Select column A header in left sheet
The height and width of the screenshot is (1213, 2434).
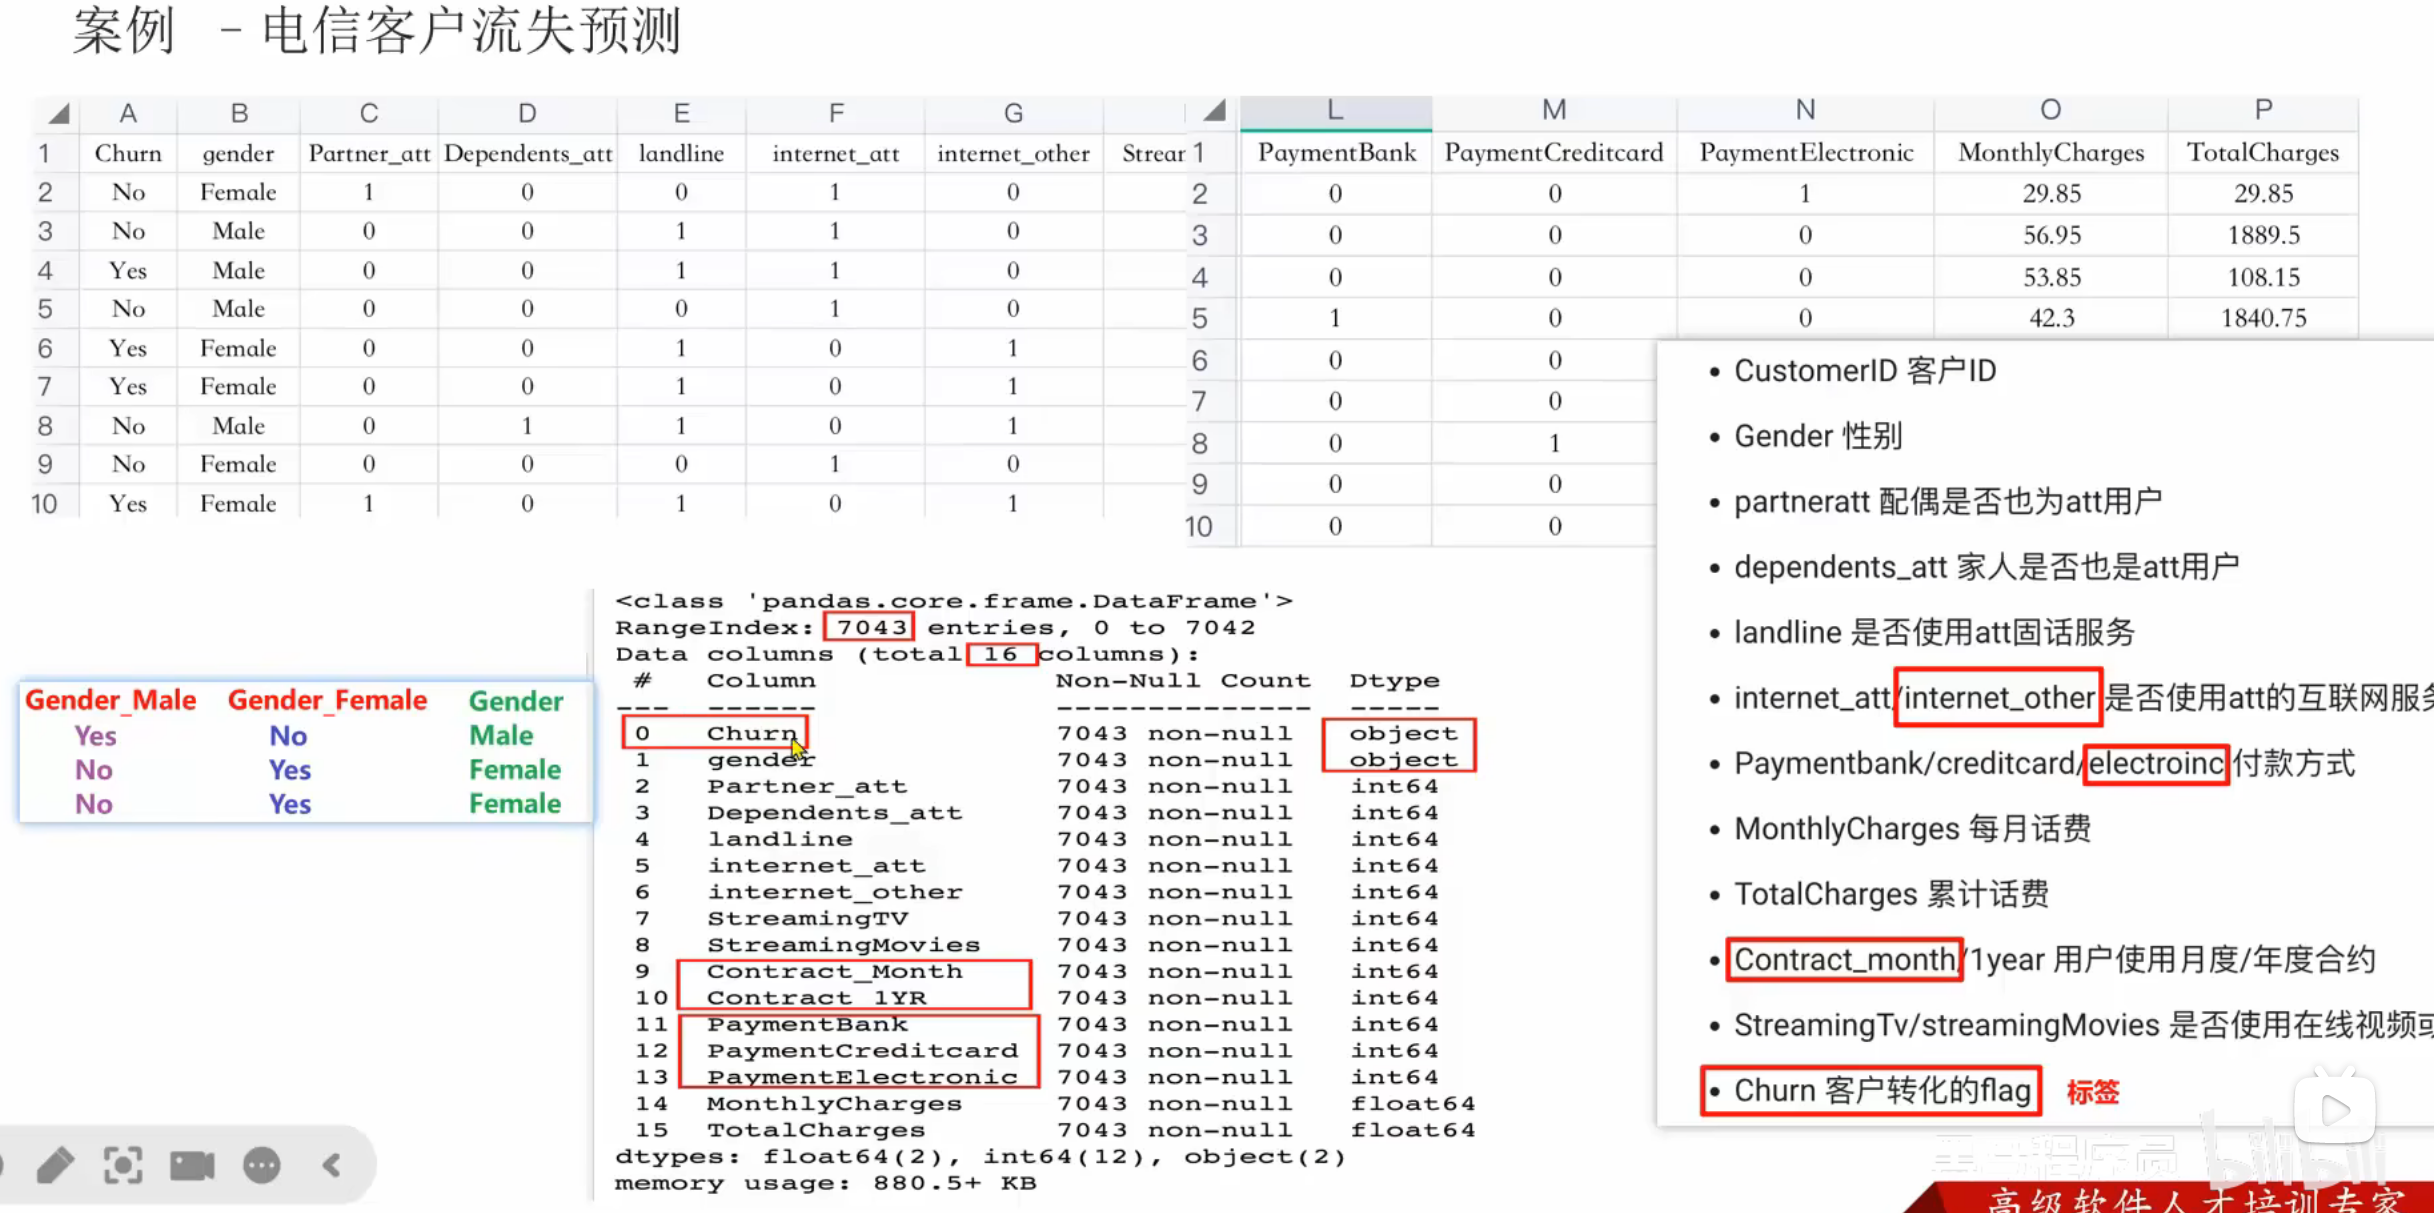click(128, 113)
